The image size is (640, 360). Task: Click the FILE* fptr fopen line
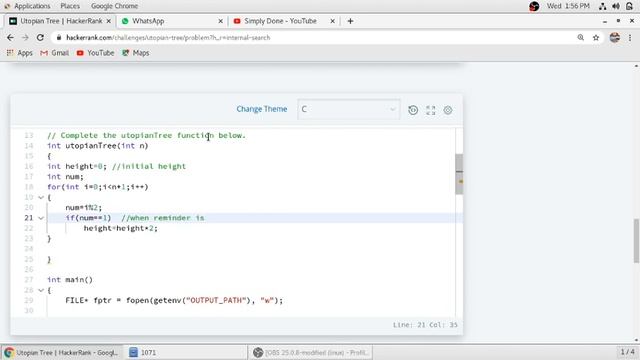(x=174, y=300)
